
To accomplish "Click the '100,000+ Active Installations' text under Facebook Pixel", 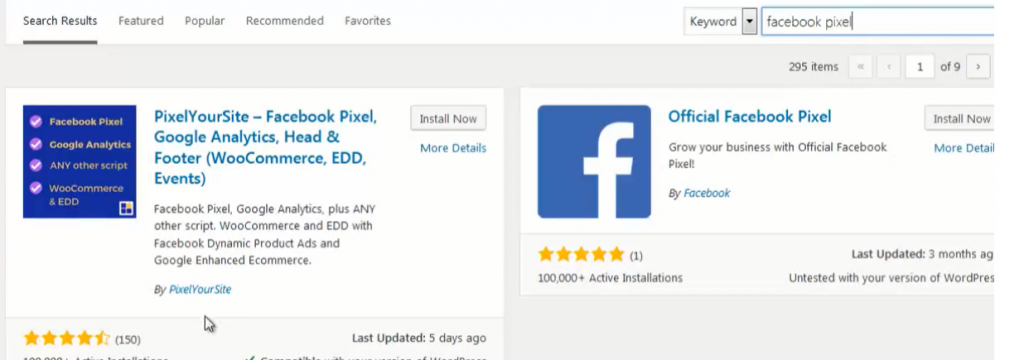I will coord(610,278).
